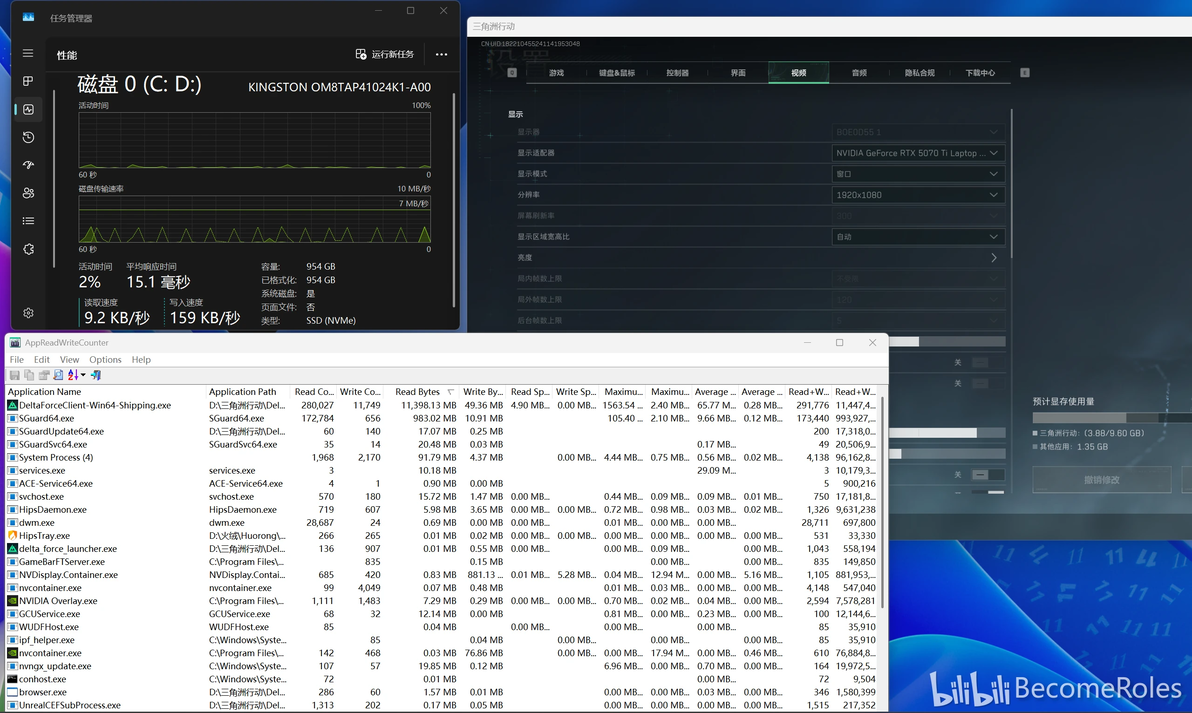The height and width of the screenshot is (713, 1192).
Task: Click Q previous-tab key icon in game settings
Action: [x=512, y=73]
